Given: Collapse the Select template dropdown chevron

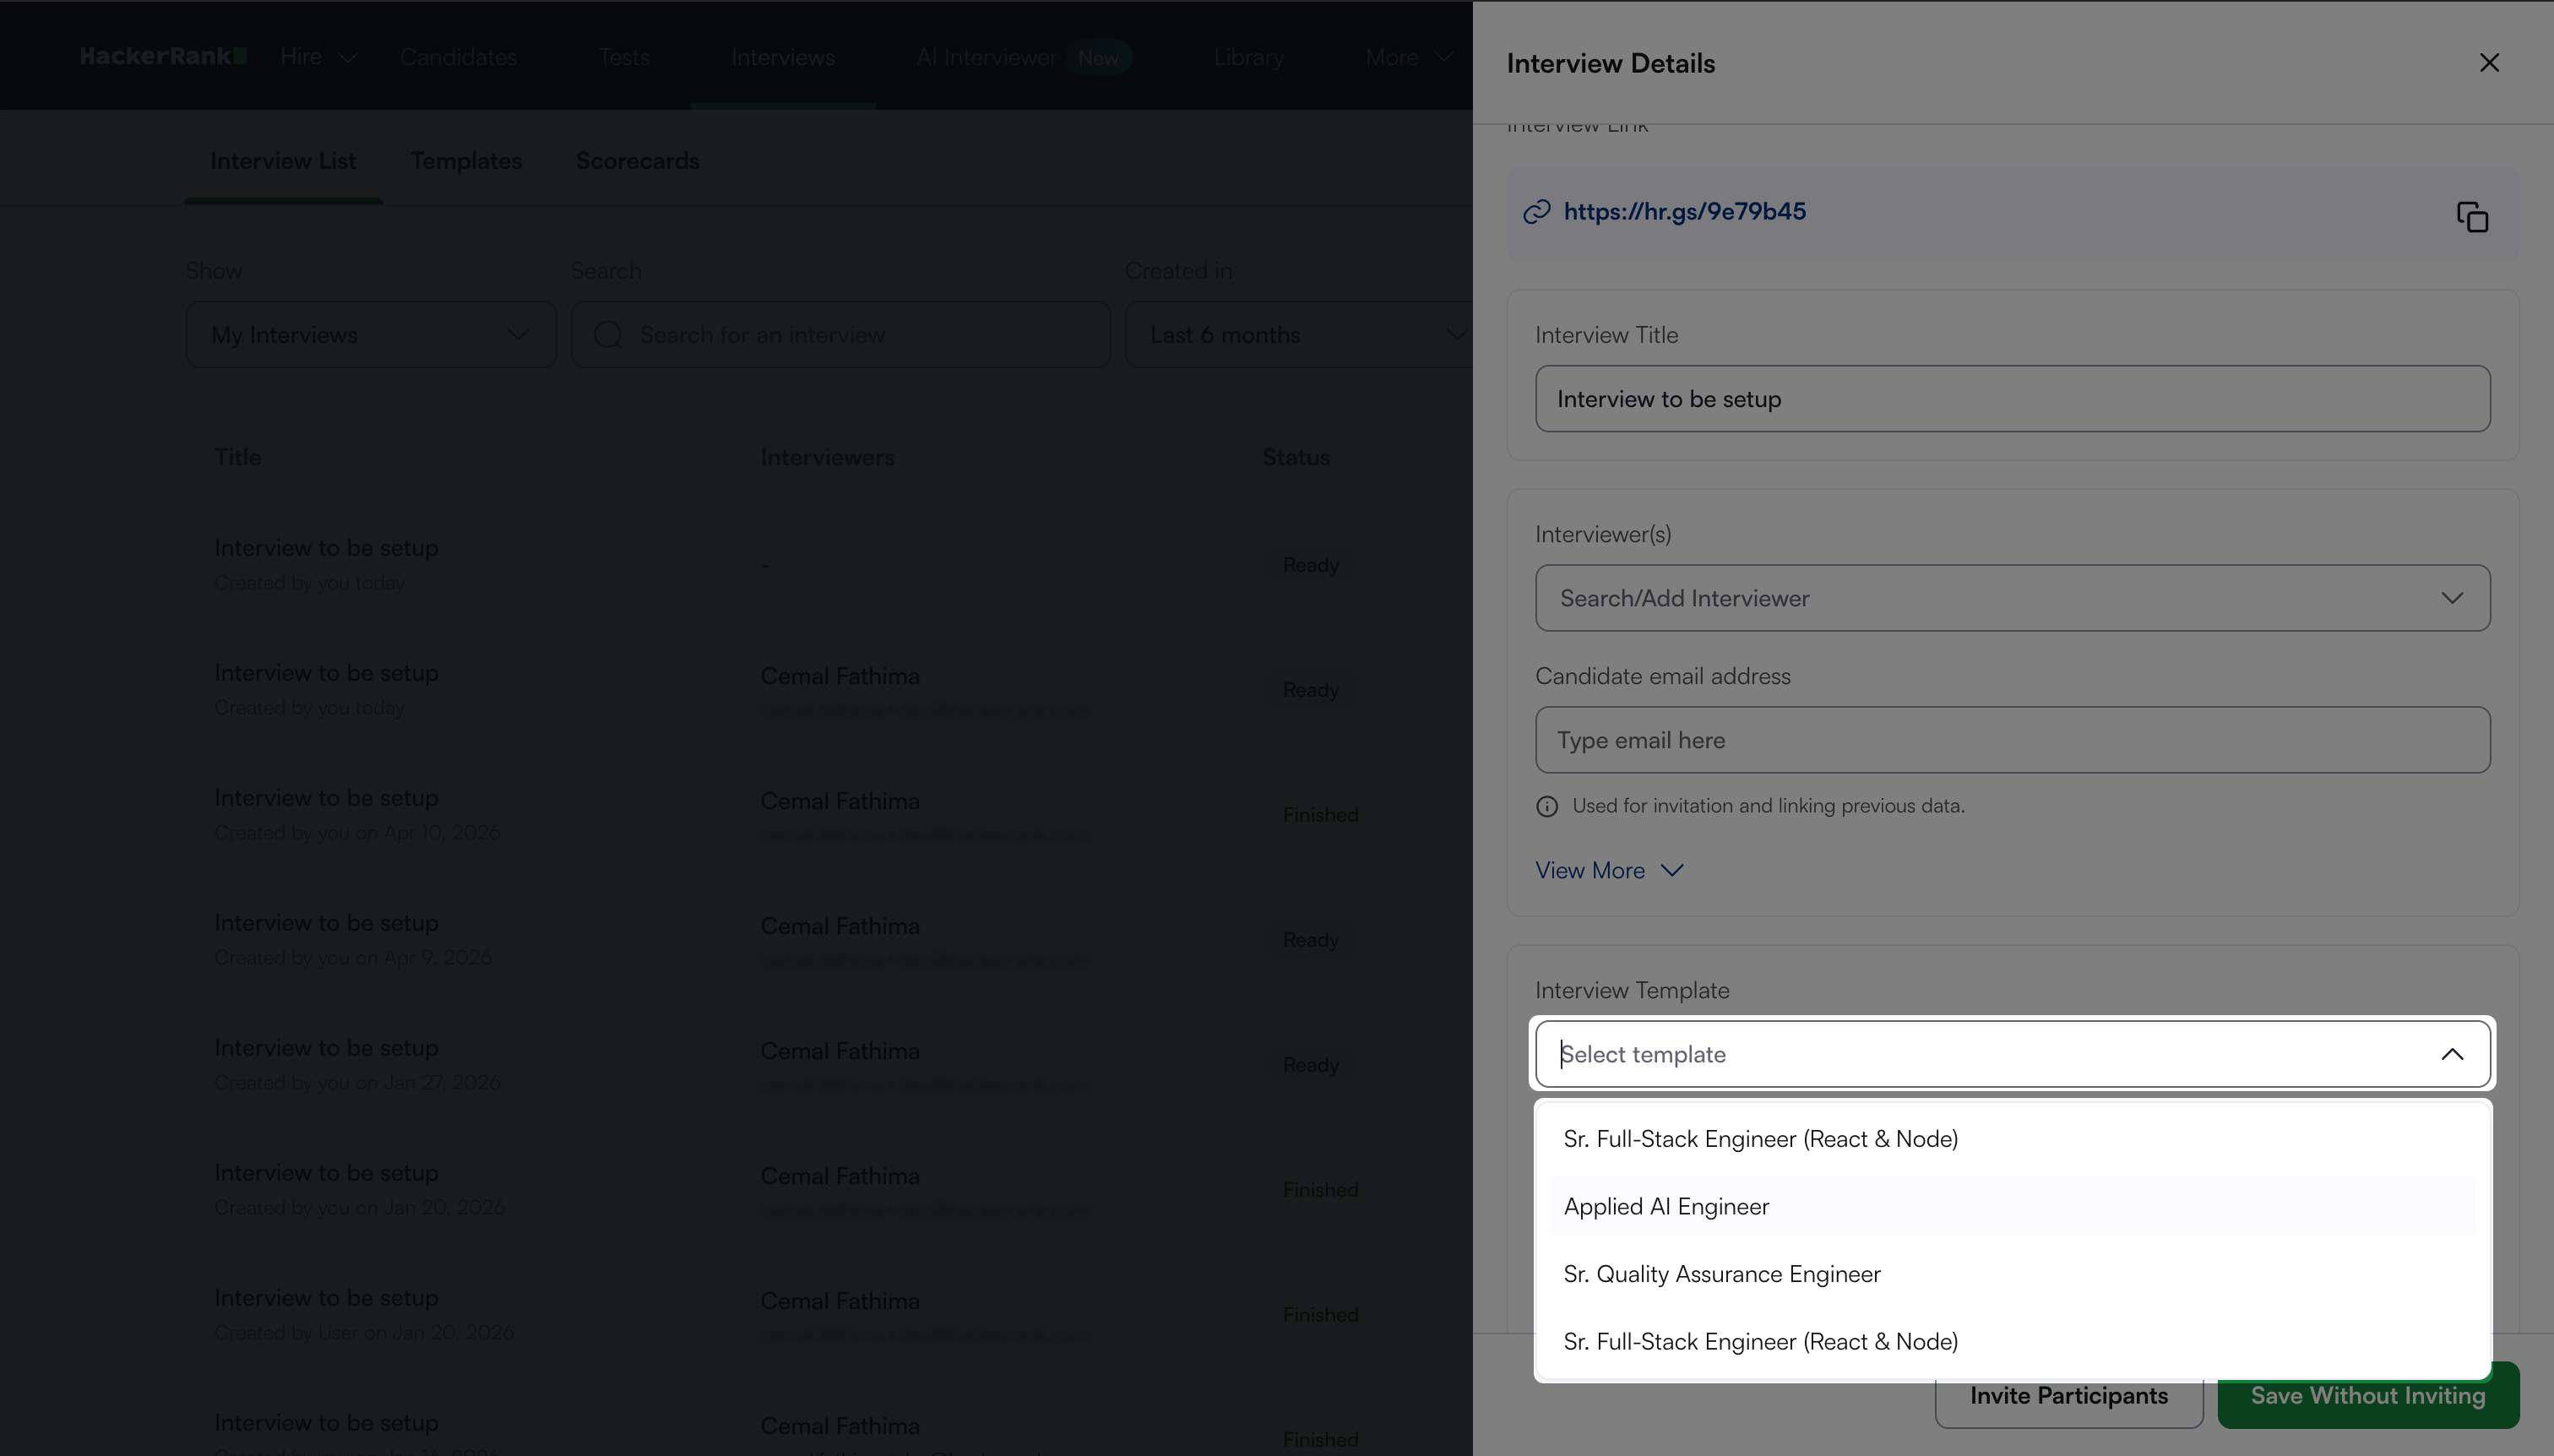Looking at the screenshot, I should pyautogui.click(x=2451, y=1054).
